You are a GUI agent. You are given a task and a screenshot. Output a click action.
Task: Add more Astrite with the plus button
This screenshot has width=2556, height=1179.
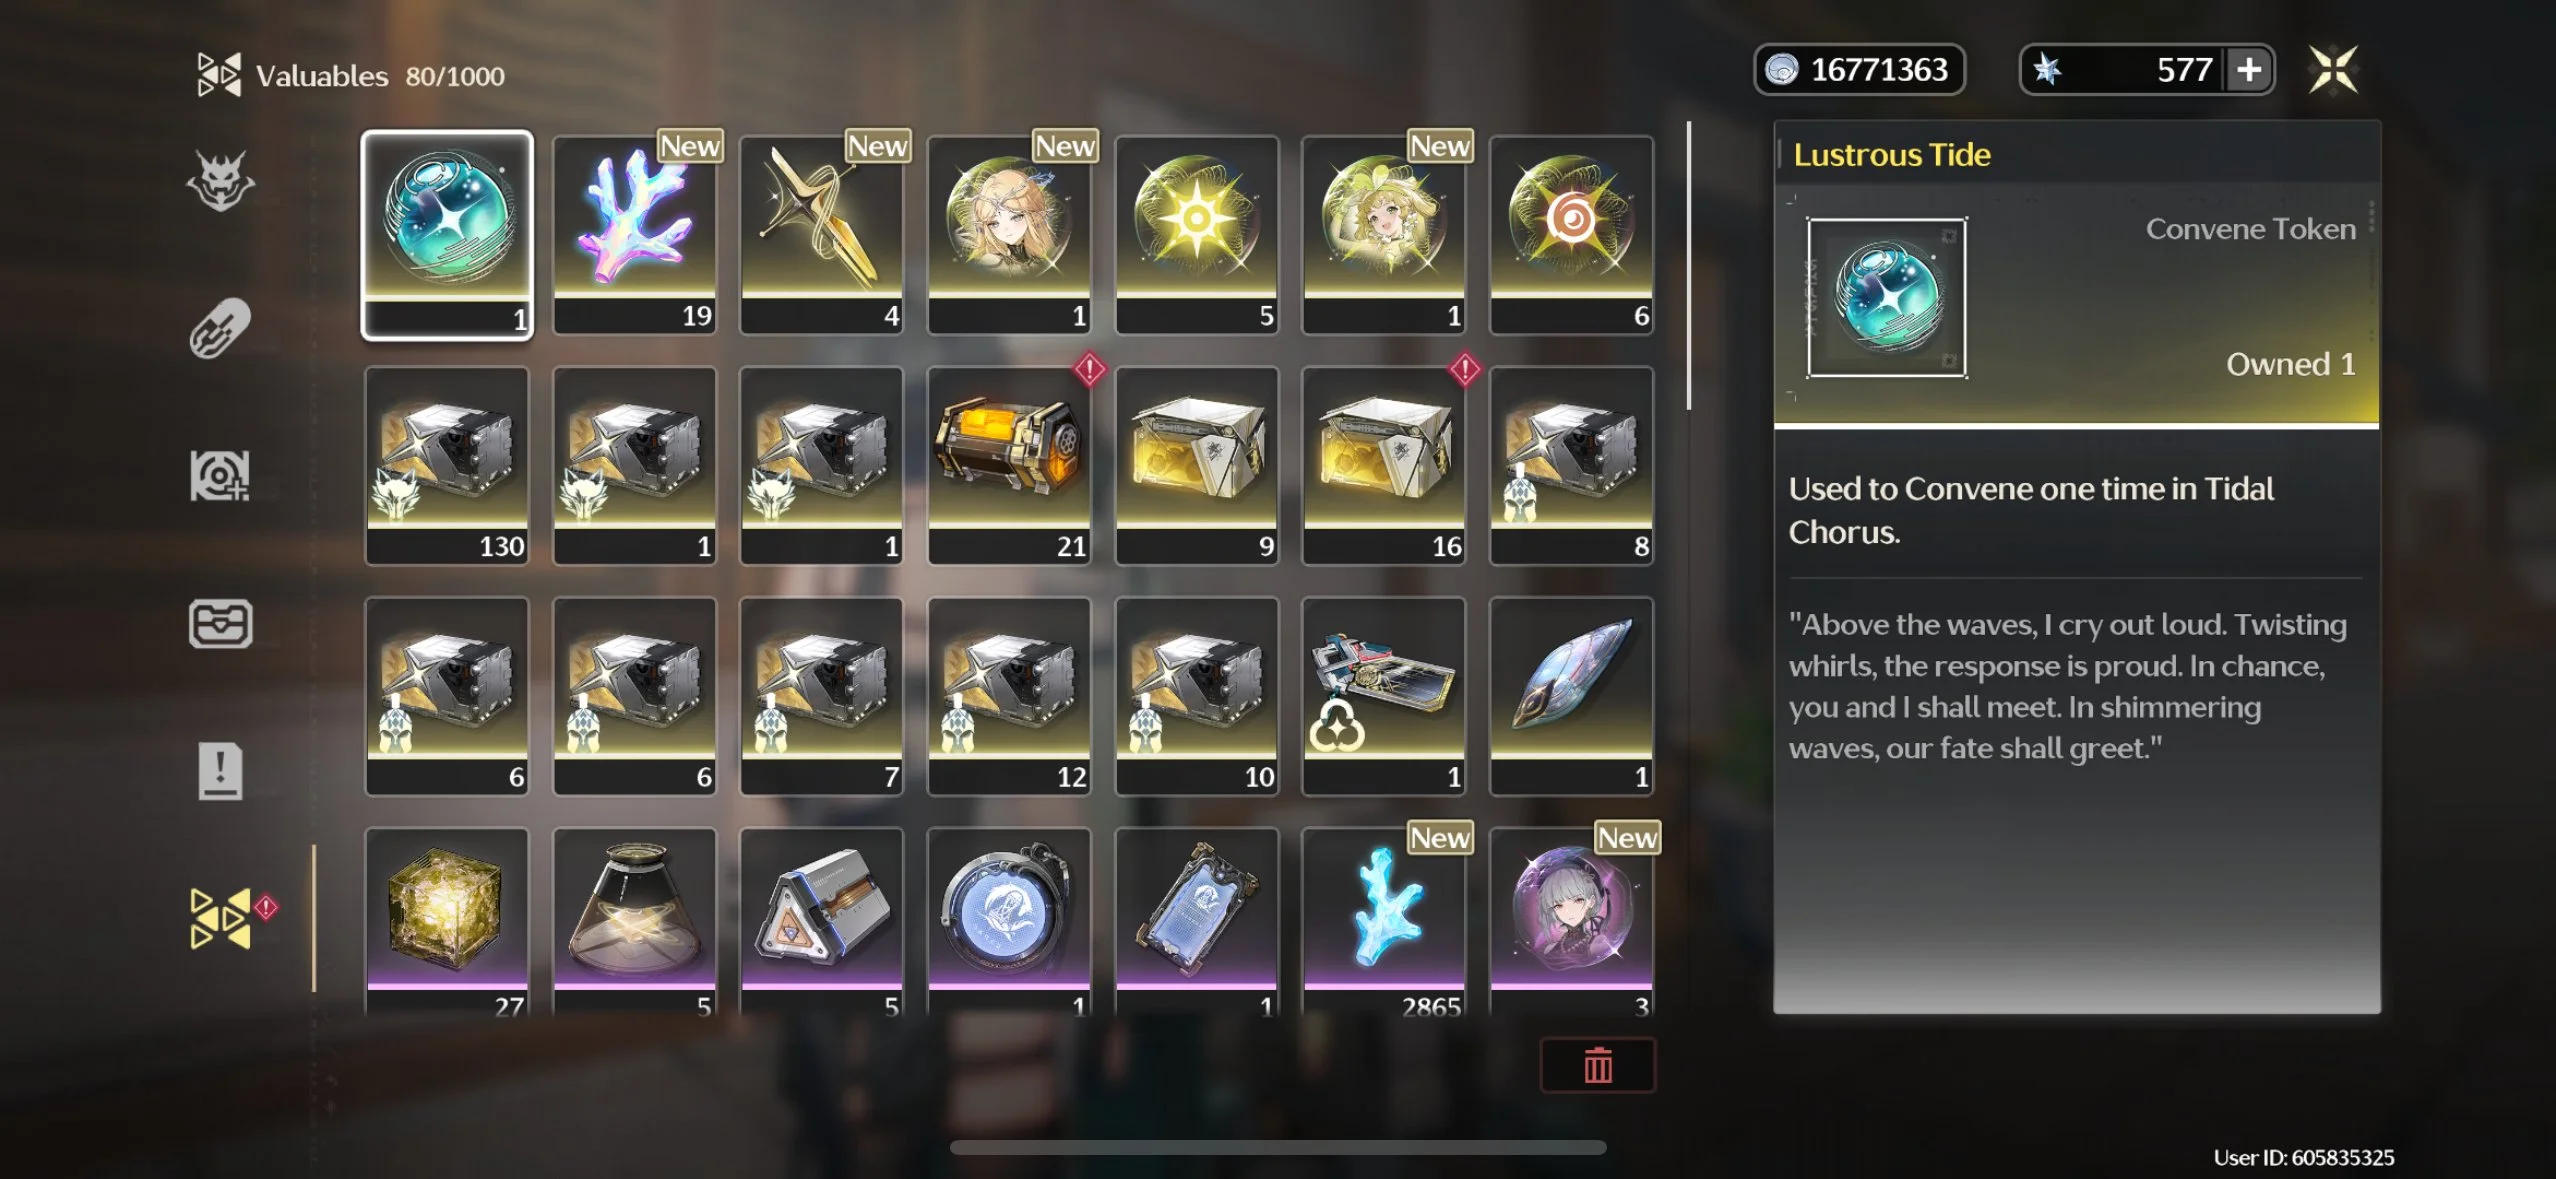[2249, 70]
